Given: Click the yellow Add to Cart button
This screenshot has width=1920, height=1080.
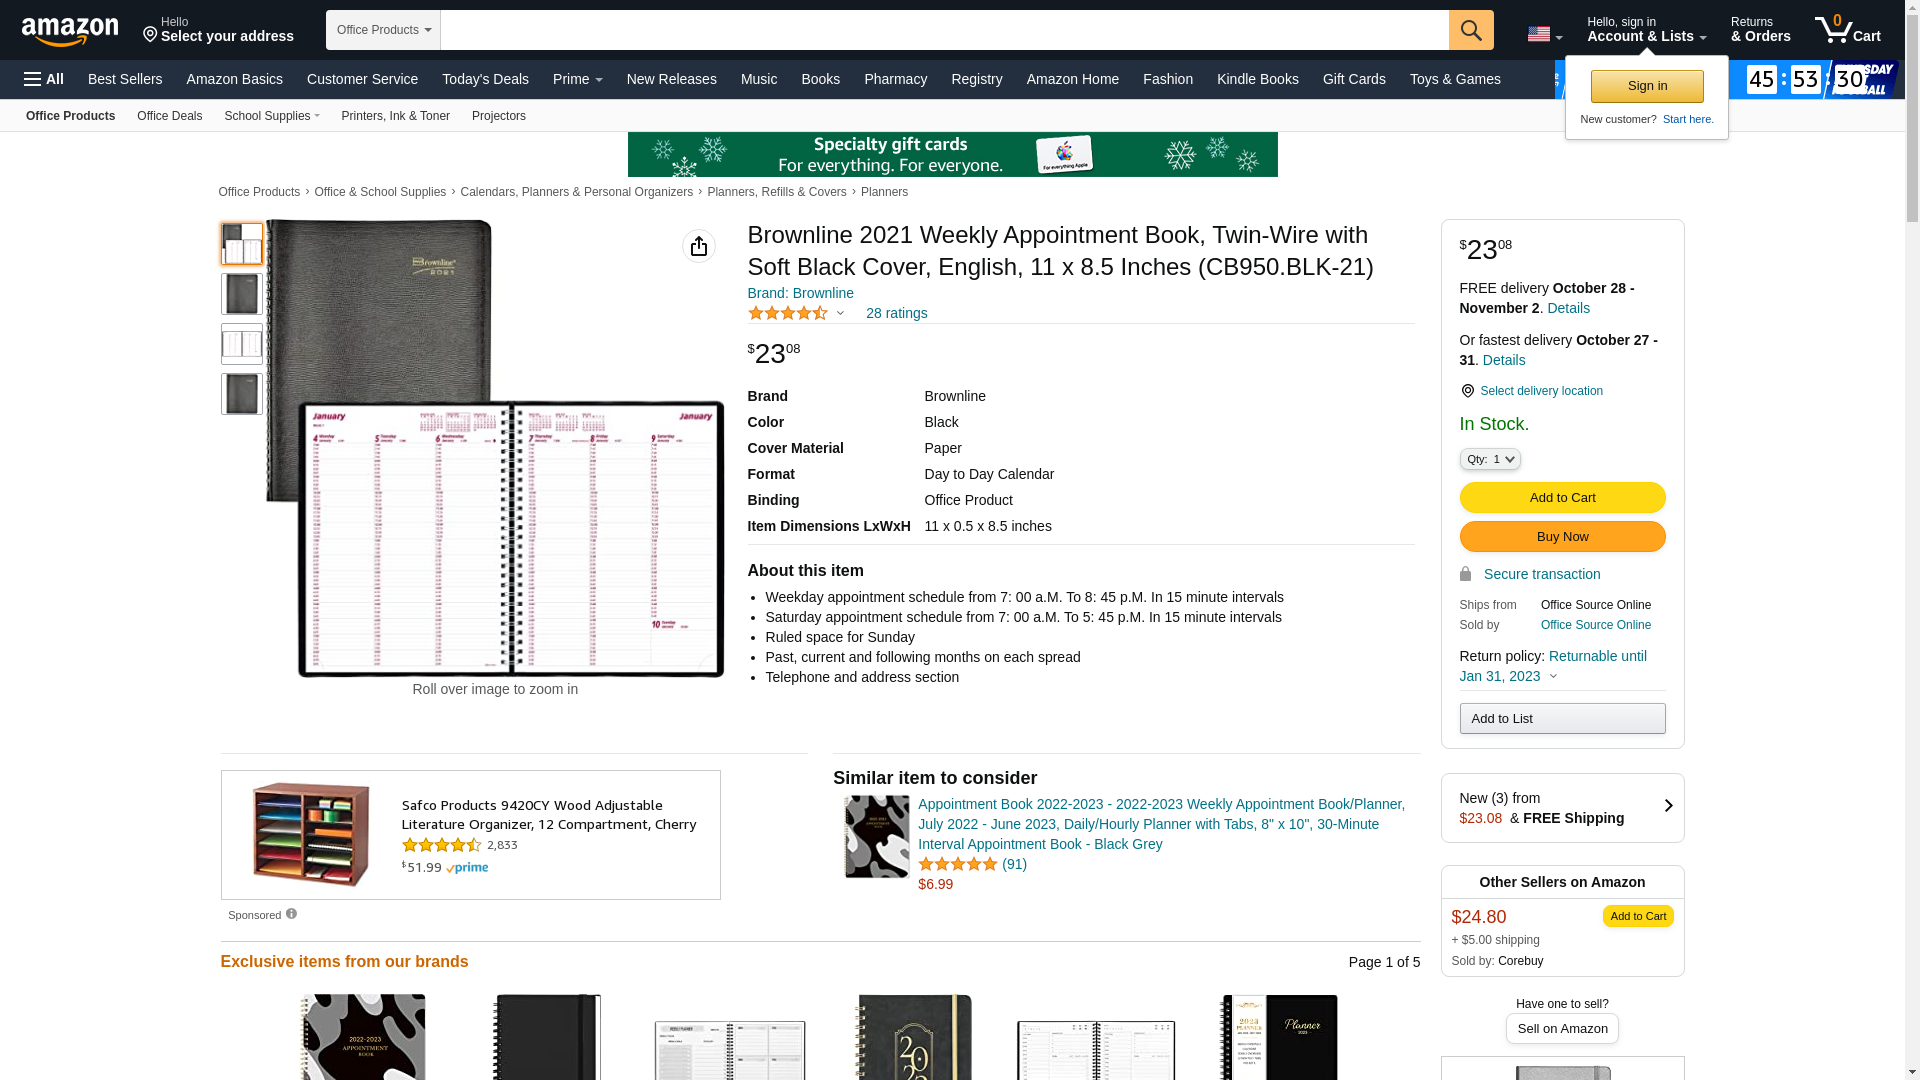Looking at the screenshot, I should (x=1562, y=498).
